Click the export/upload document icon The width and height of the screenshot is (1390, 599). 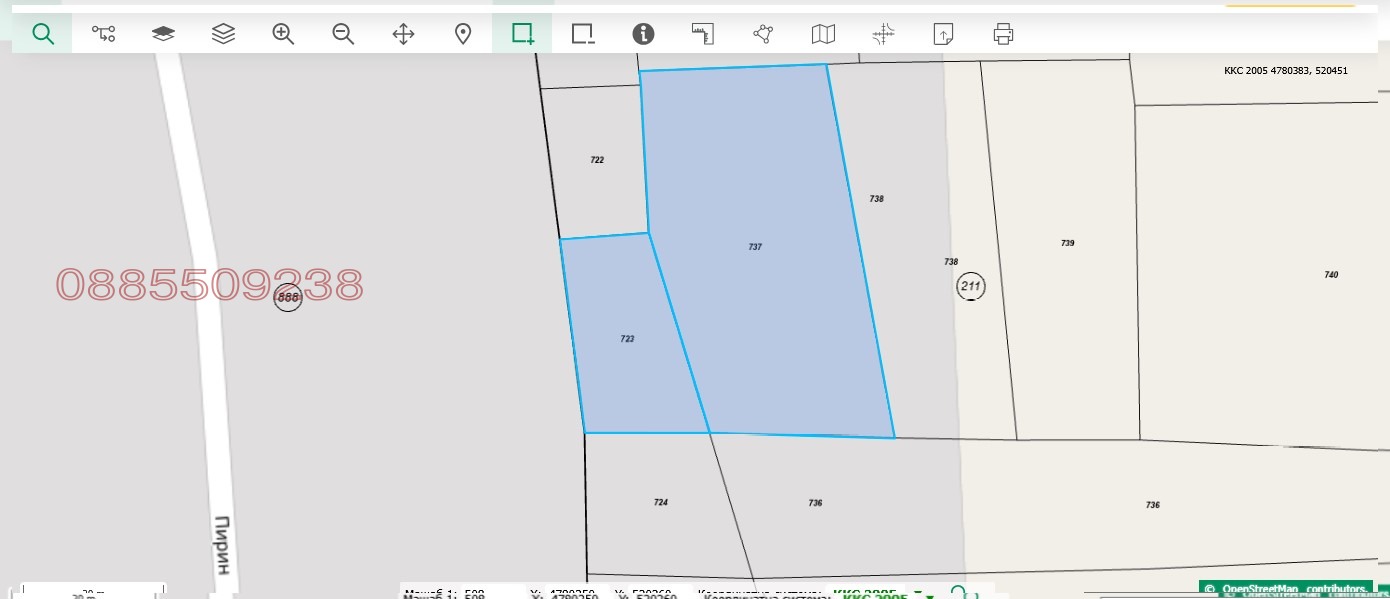[943, 34]
